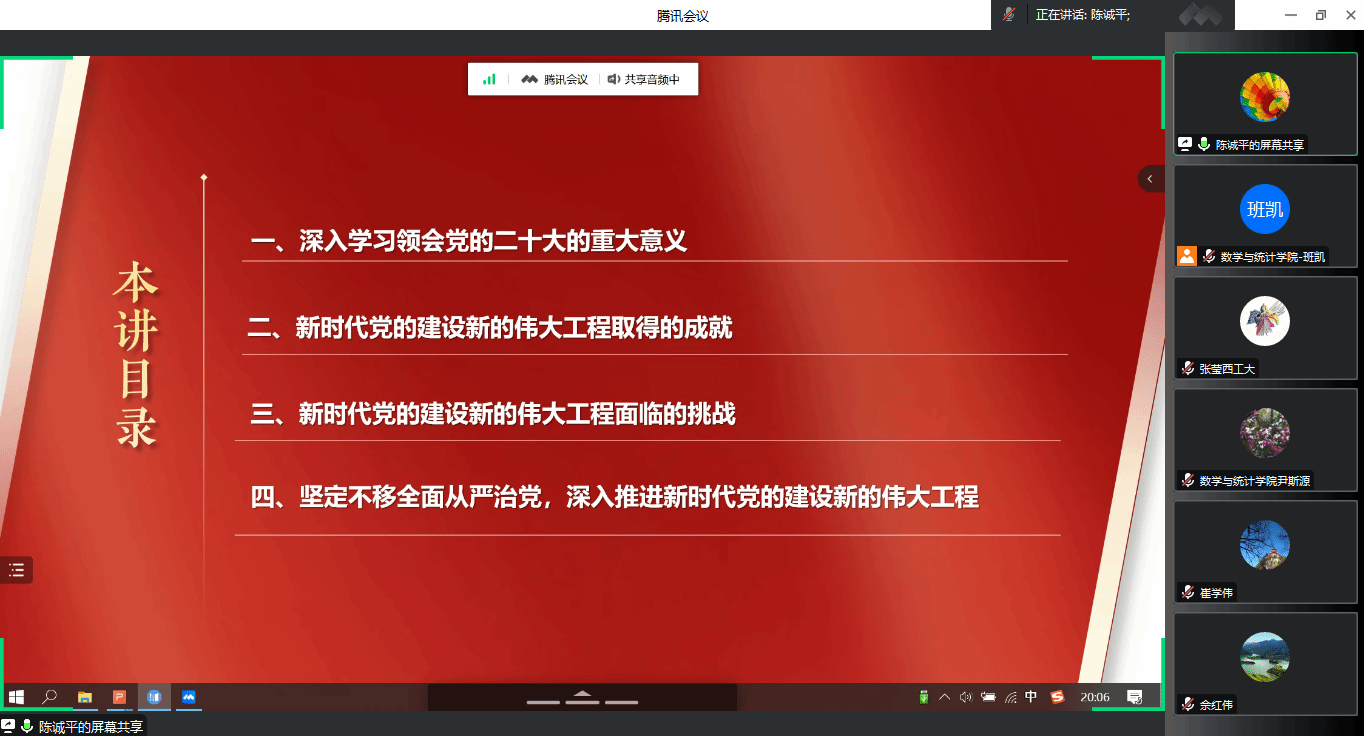Toggle the muted microphone icon in the top bar
Viewport: 1364px width, 736px height.
tap(1010, 15)
